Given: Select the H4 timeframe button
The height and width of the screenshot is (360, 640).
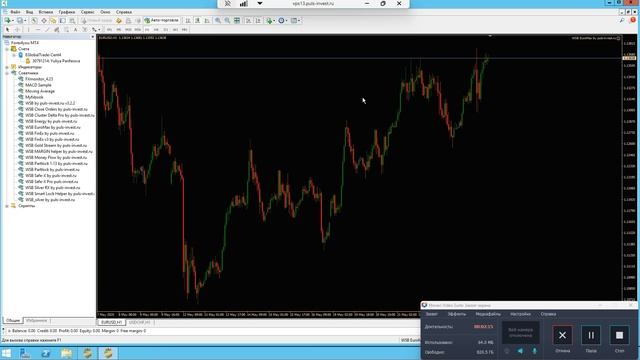Looking at the screenshot, I should (x=156, y=30).
